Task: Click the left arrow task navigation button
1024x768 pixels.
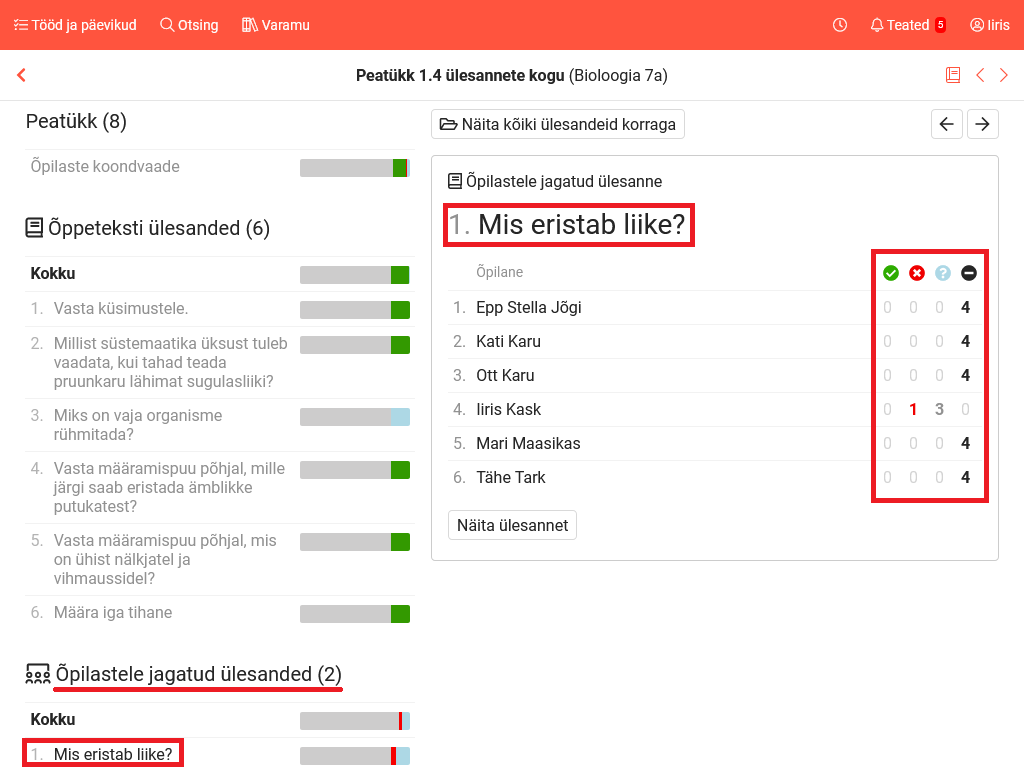Action: [947, 124]
